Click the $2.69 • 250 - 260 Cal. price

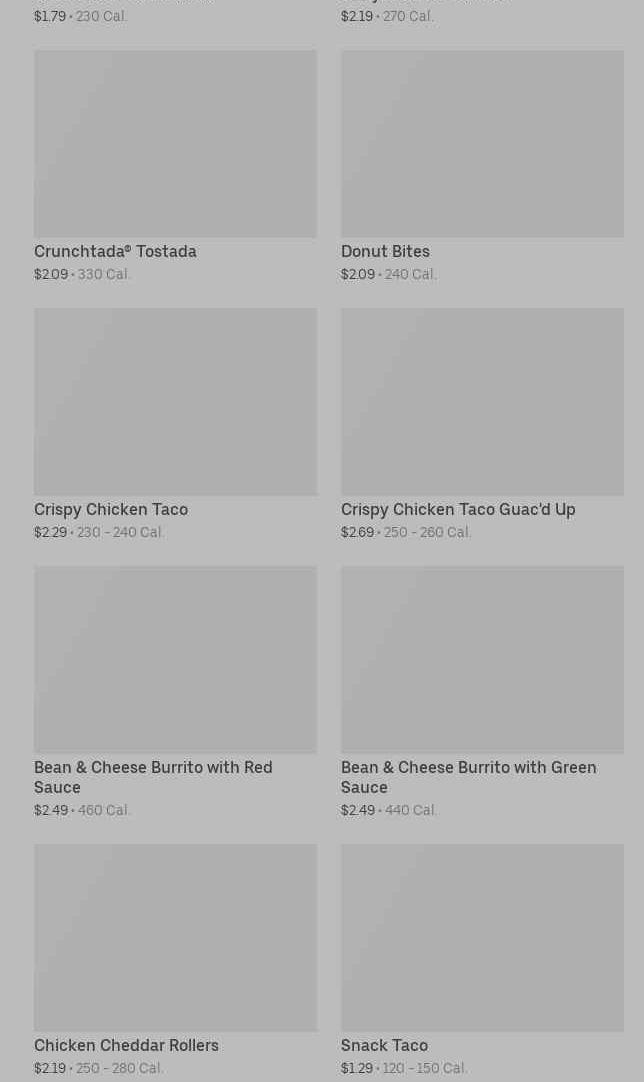pyautogui.click(x=406, y=533)
